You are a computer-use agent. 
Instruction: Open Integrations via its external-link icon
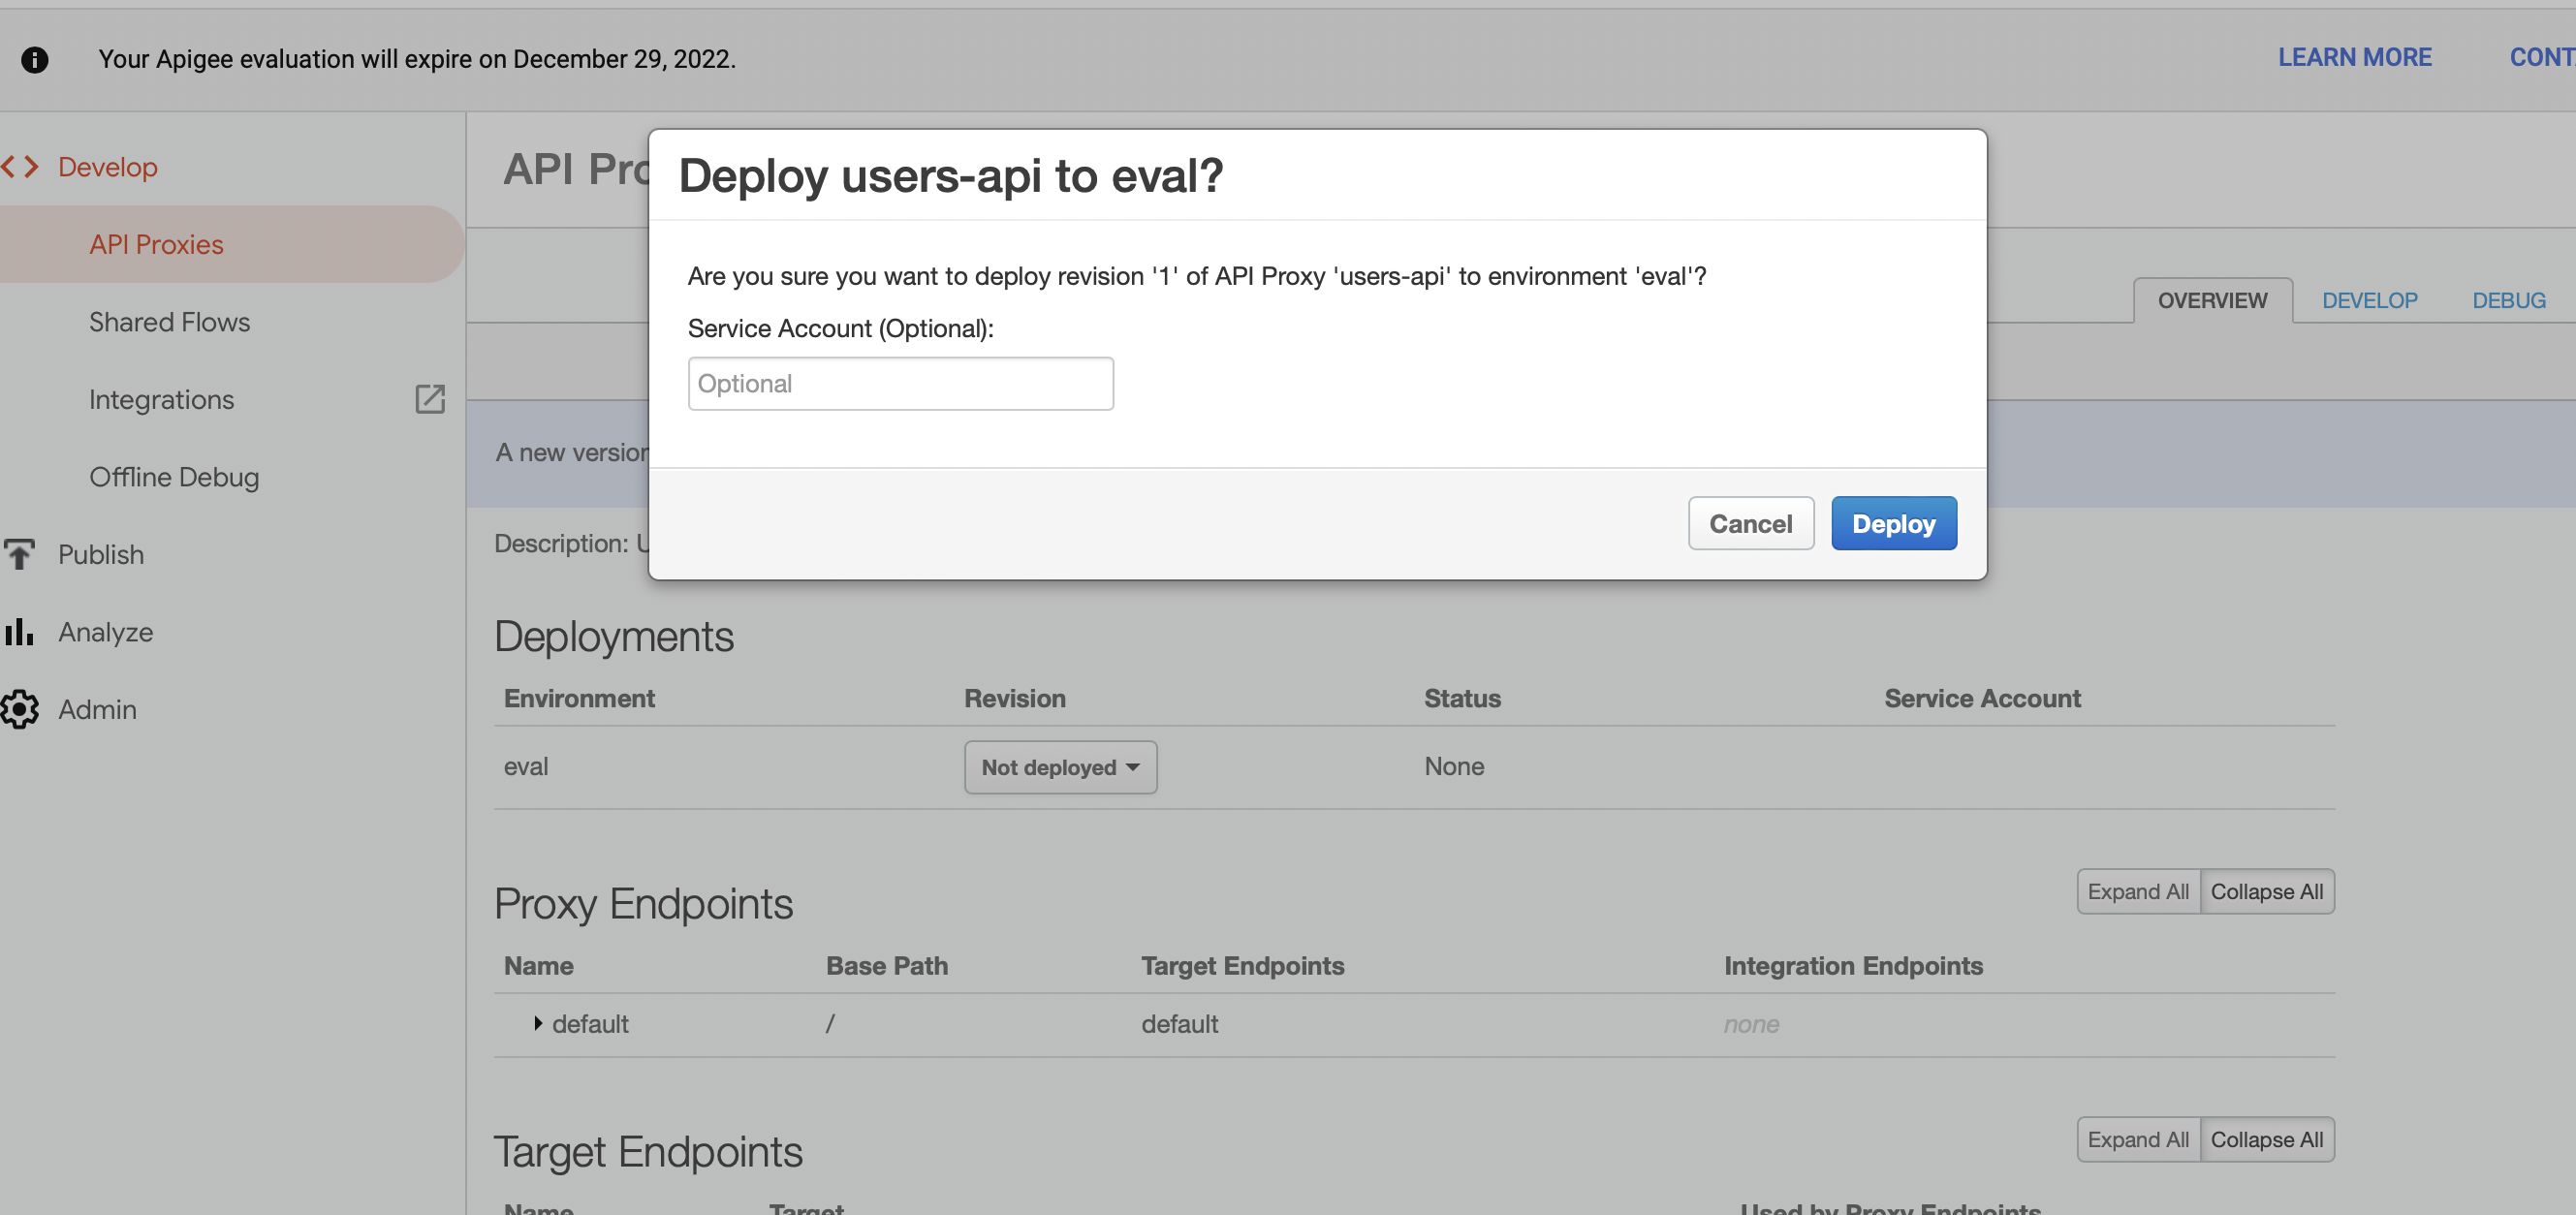coord(429,399)
